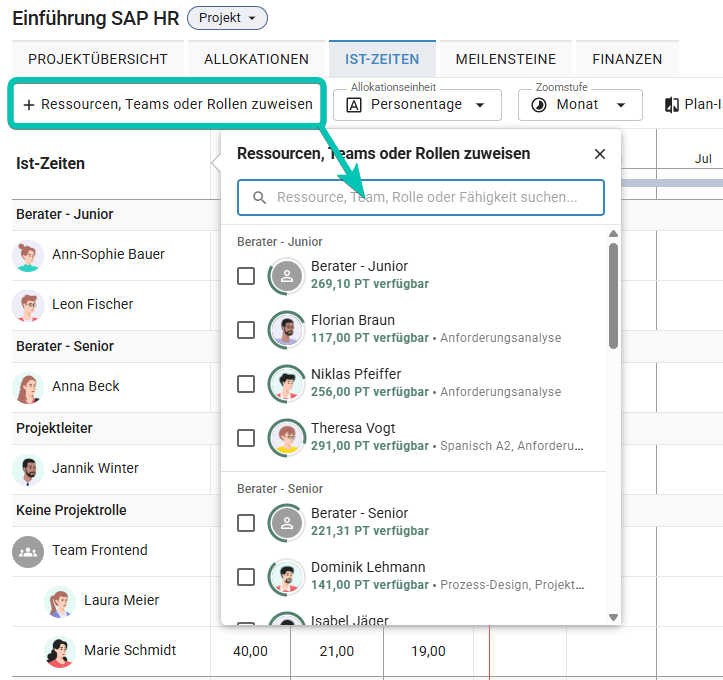
Task: Click the 19,00 cell for Marie Schmidt
Action: [x=428, y=651]
